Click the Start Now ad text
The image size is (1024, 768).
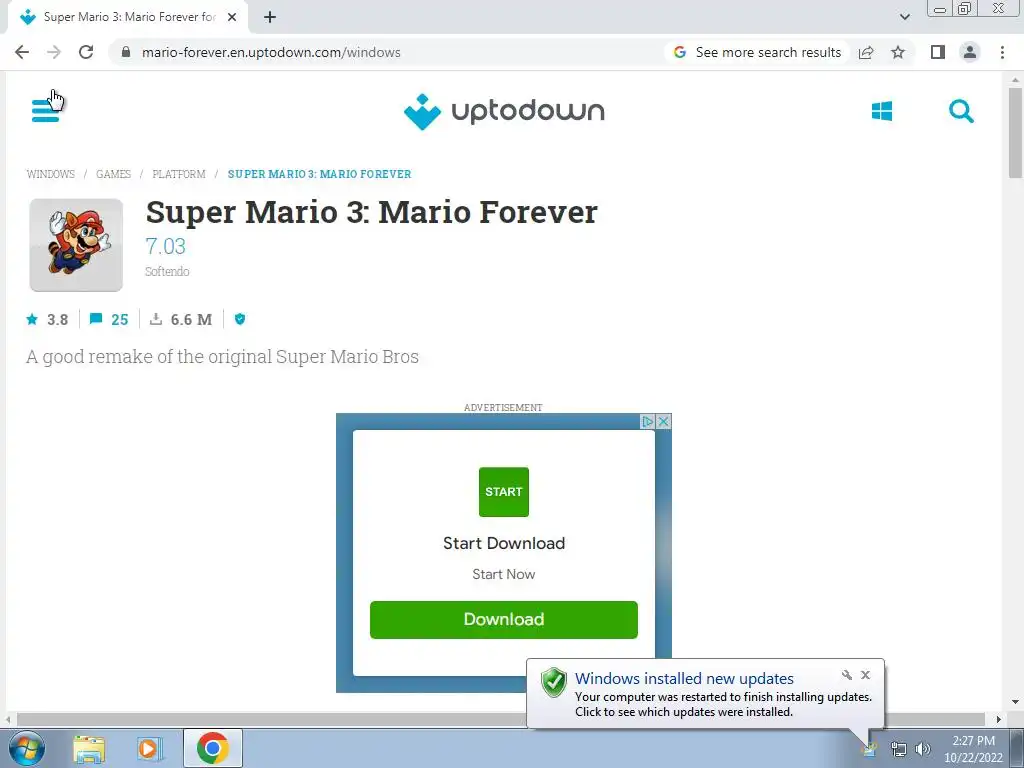(504, 574)
